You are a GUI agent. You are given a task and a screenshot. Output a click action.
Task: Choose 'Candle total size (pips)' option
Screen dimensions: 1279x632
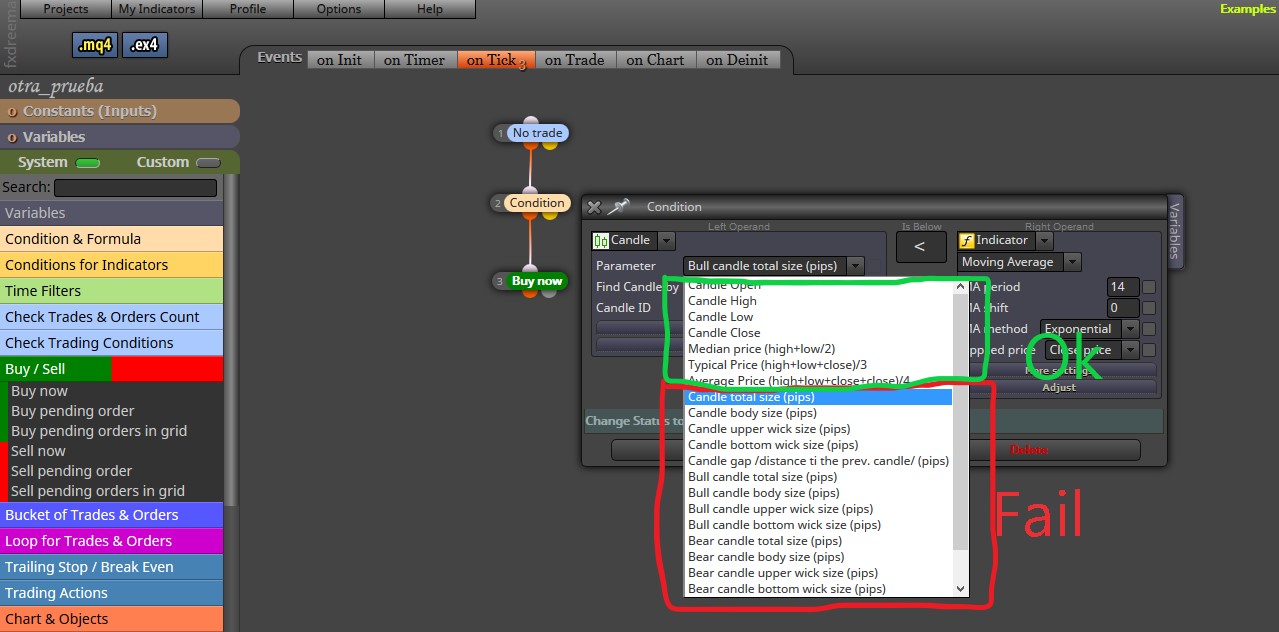(x=818, y=397)
